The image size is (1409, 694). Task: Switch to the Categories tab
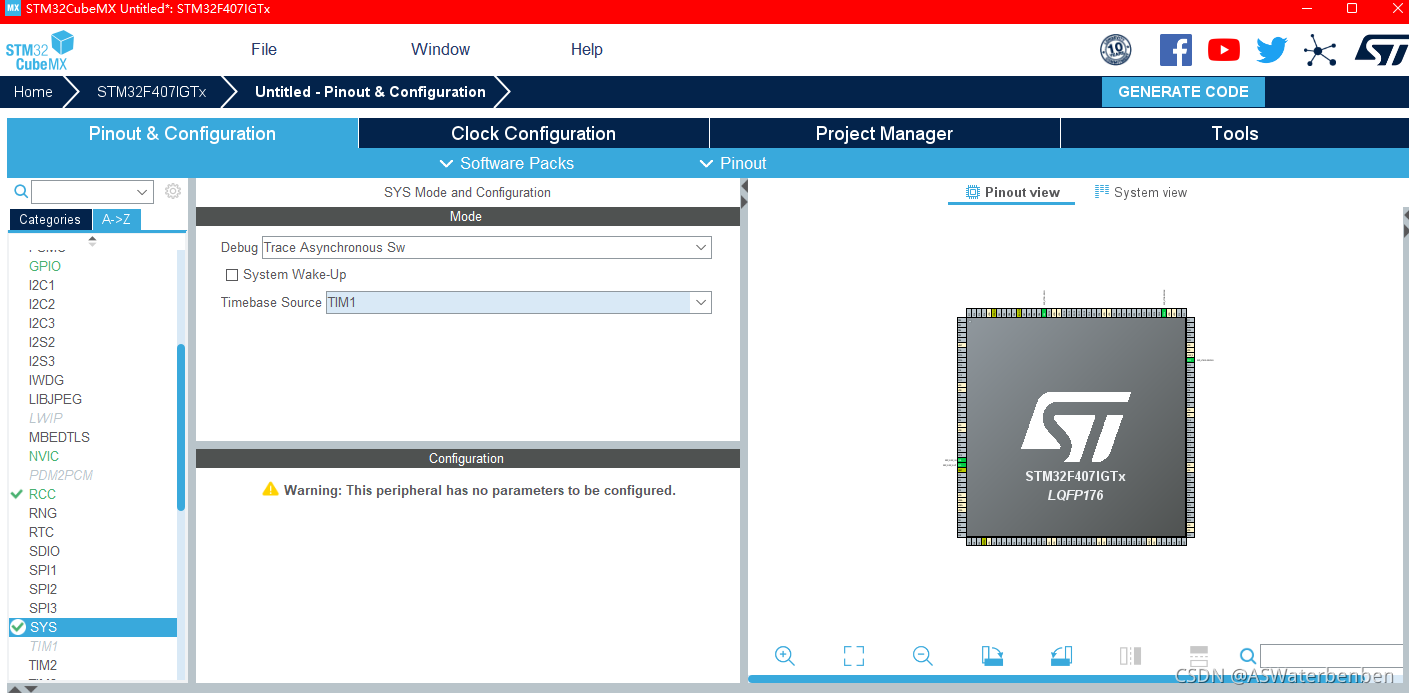[x=50, y=220]
